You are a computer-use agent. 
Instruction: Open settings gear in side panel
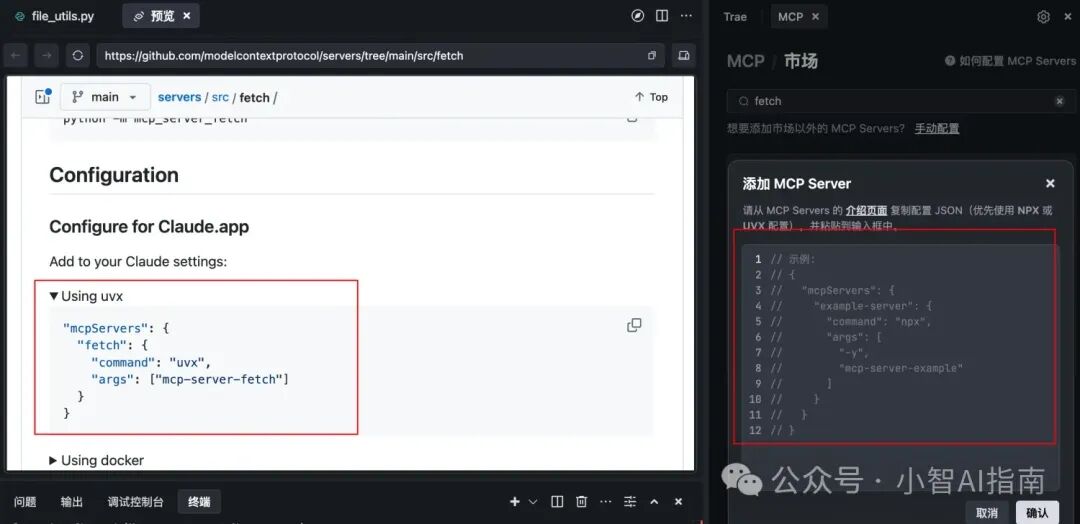pyautogui.click(x=1043, y=17)
